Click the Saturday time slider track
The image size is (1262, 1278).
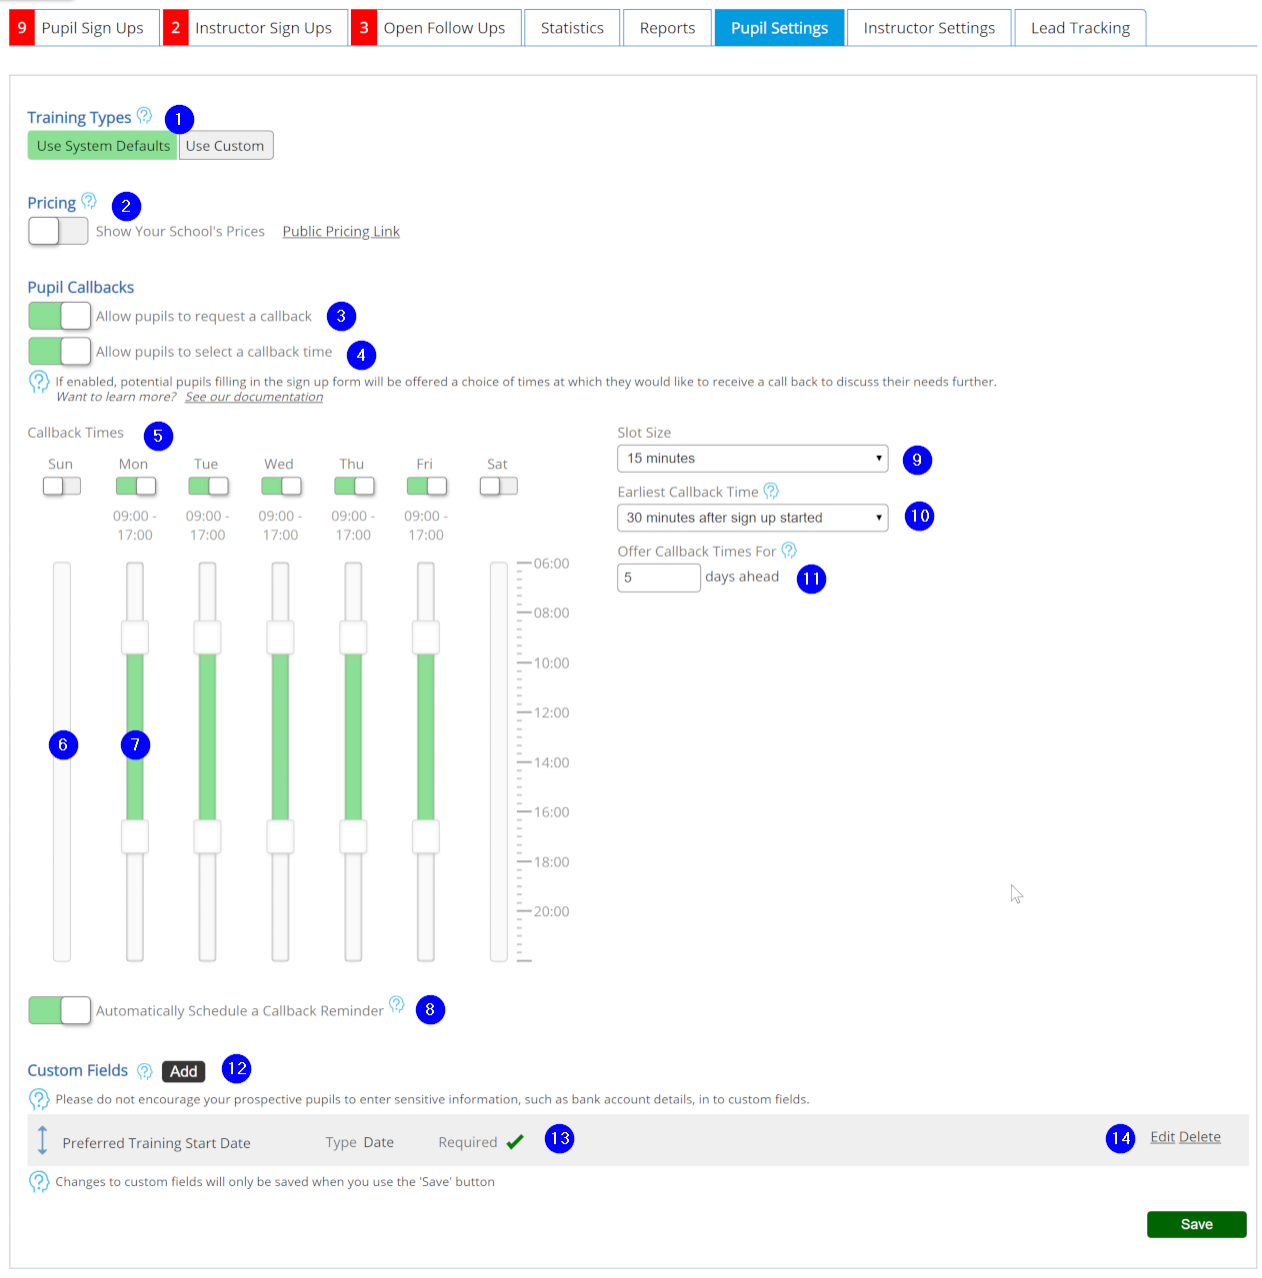(x=499, y=761)
